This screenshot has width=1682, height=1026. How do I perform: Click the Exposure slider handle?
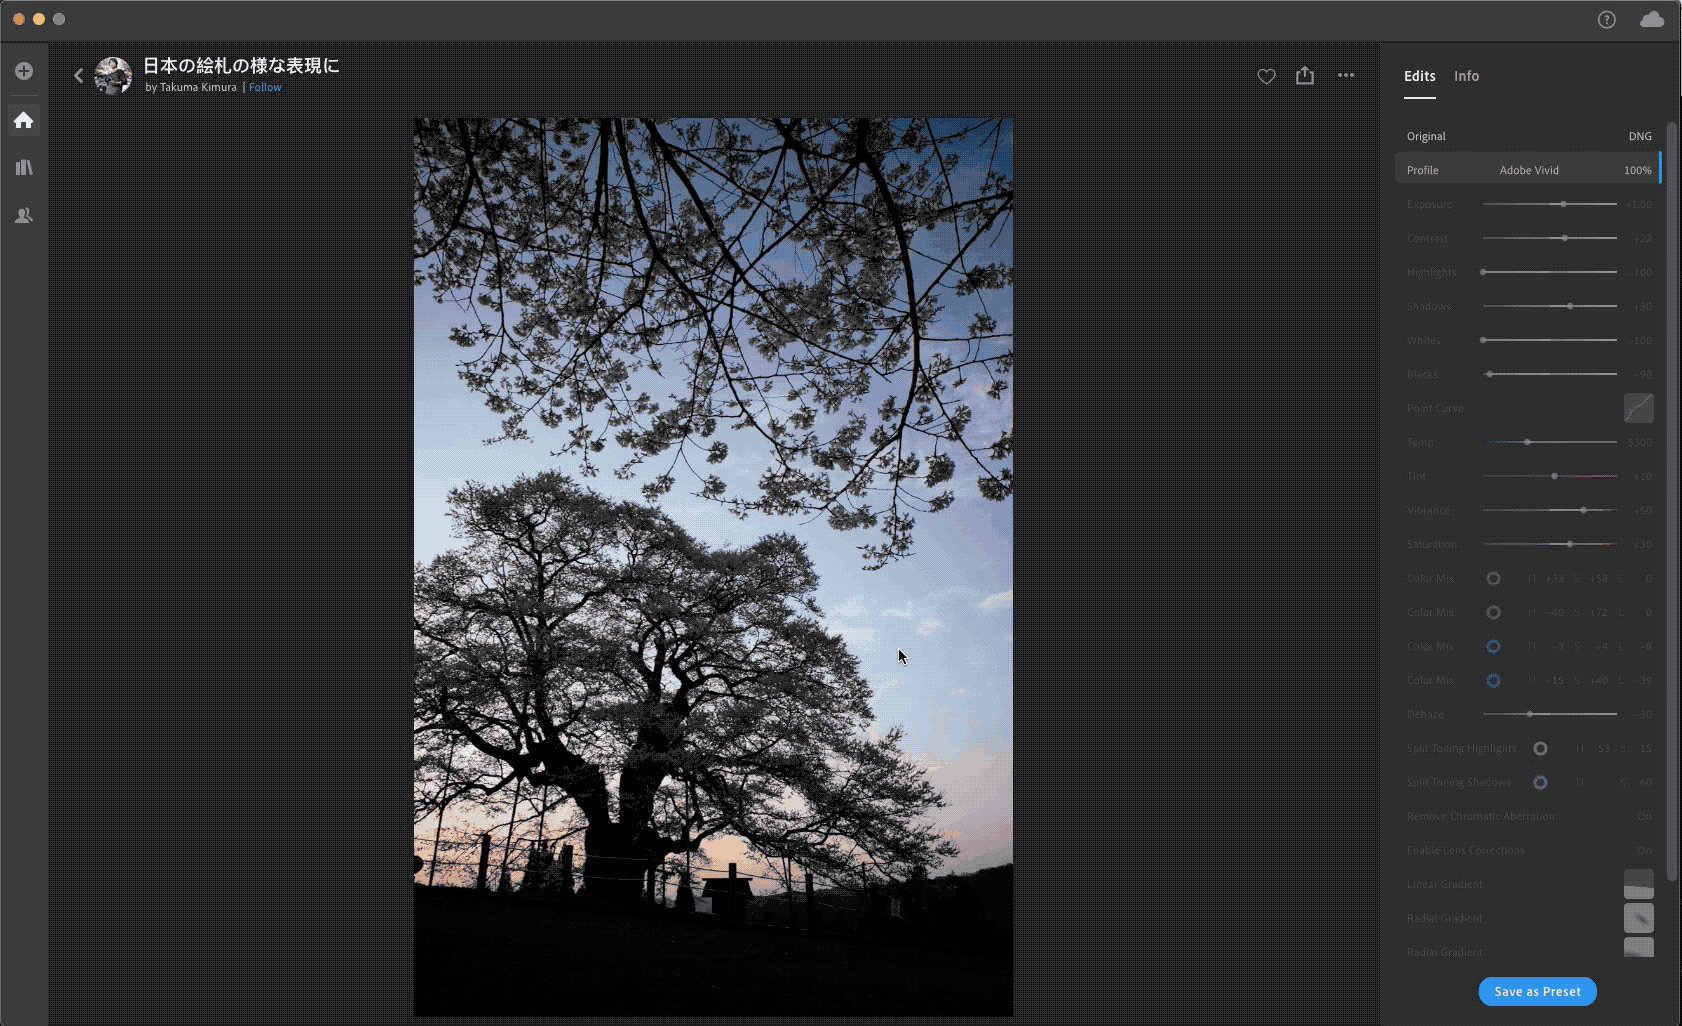coord(1563,204)
